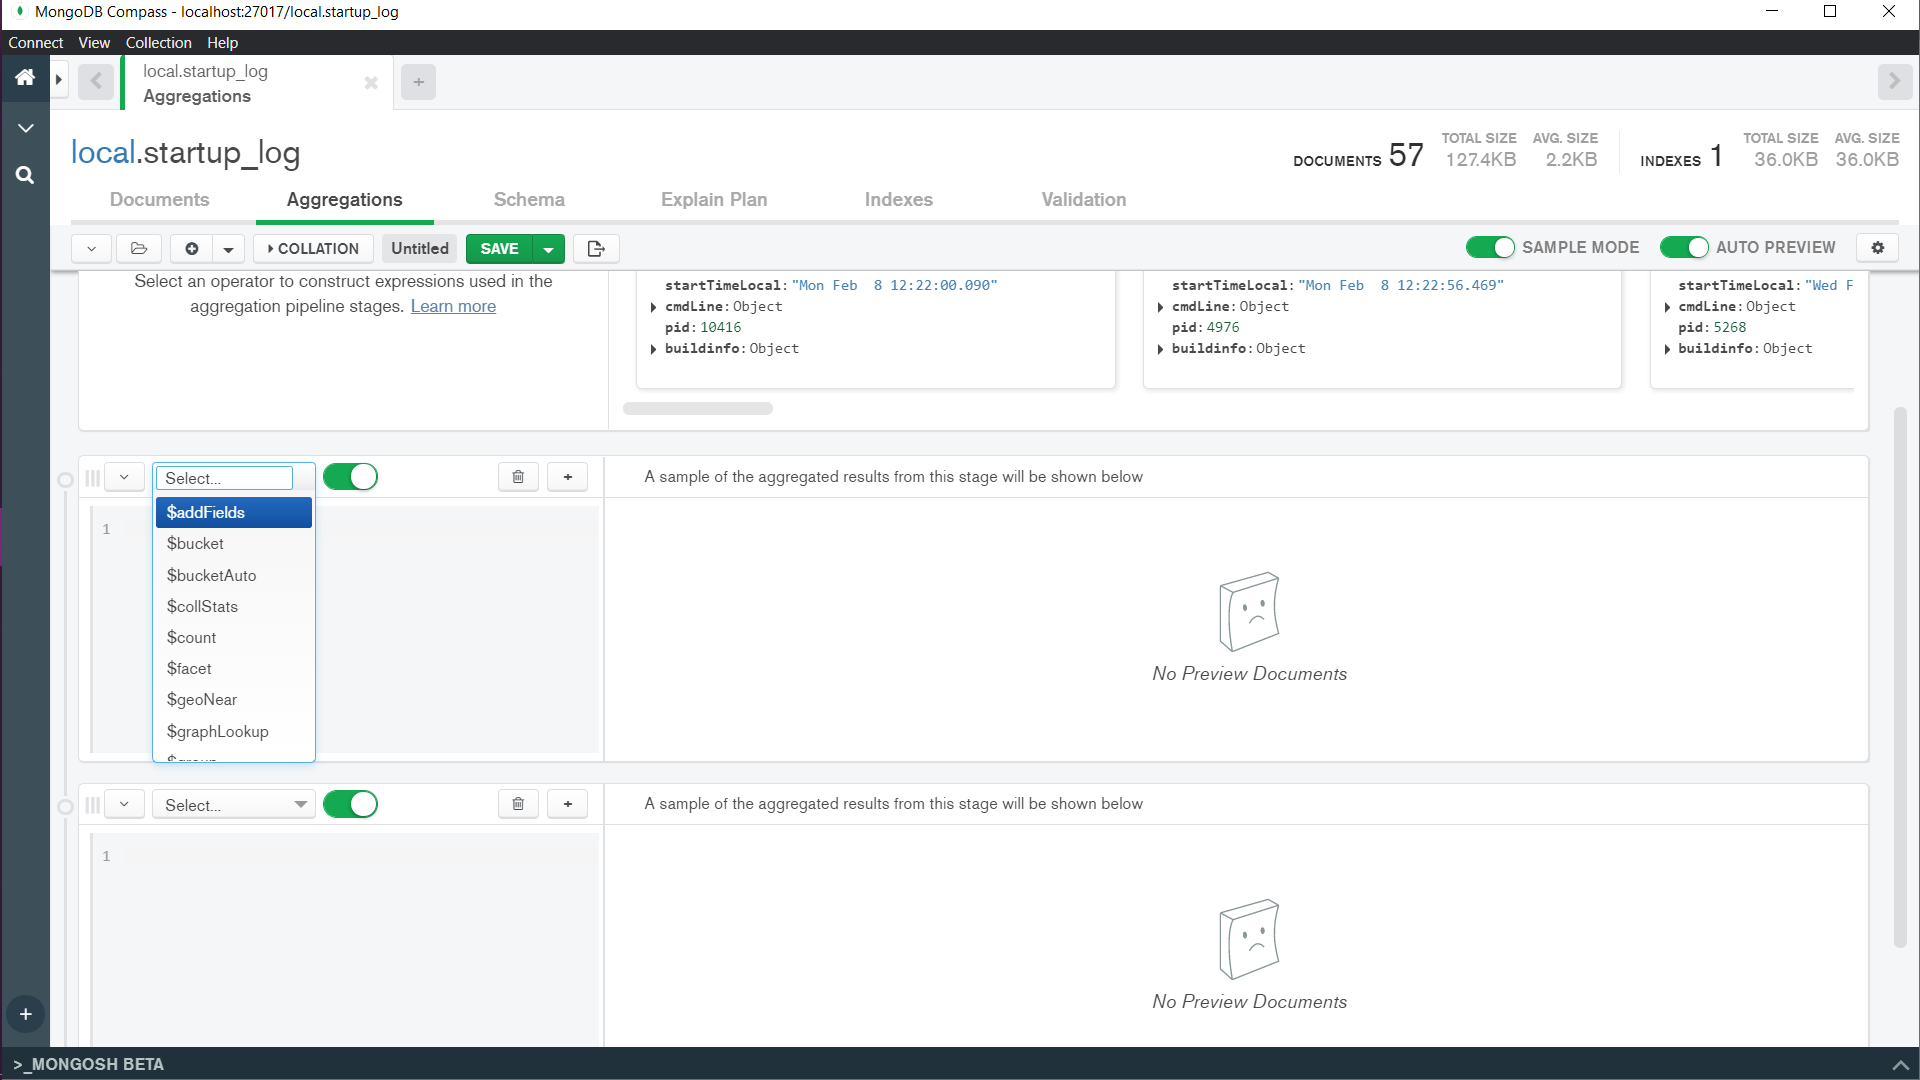Click the vertical page scrollbar
This screenshot has height=1080, width=1920.
click(x=1900, y=676)
